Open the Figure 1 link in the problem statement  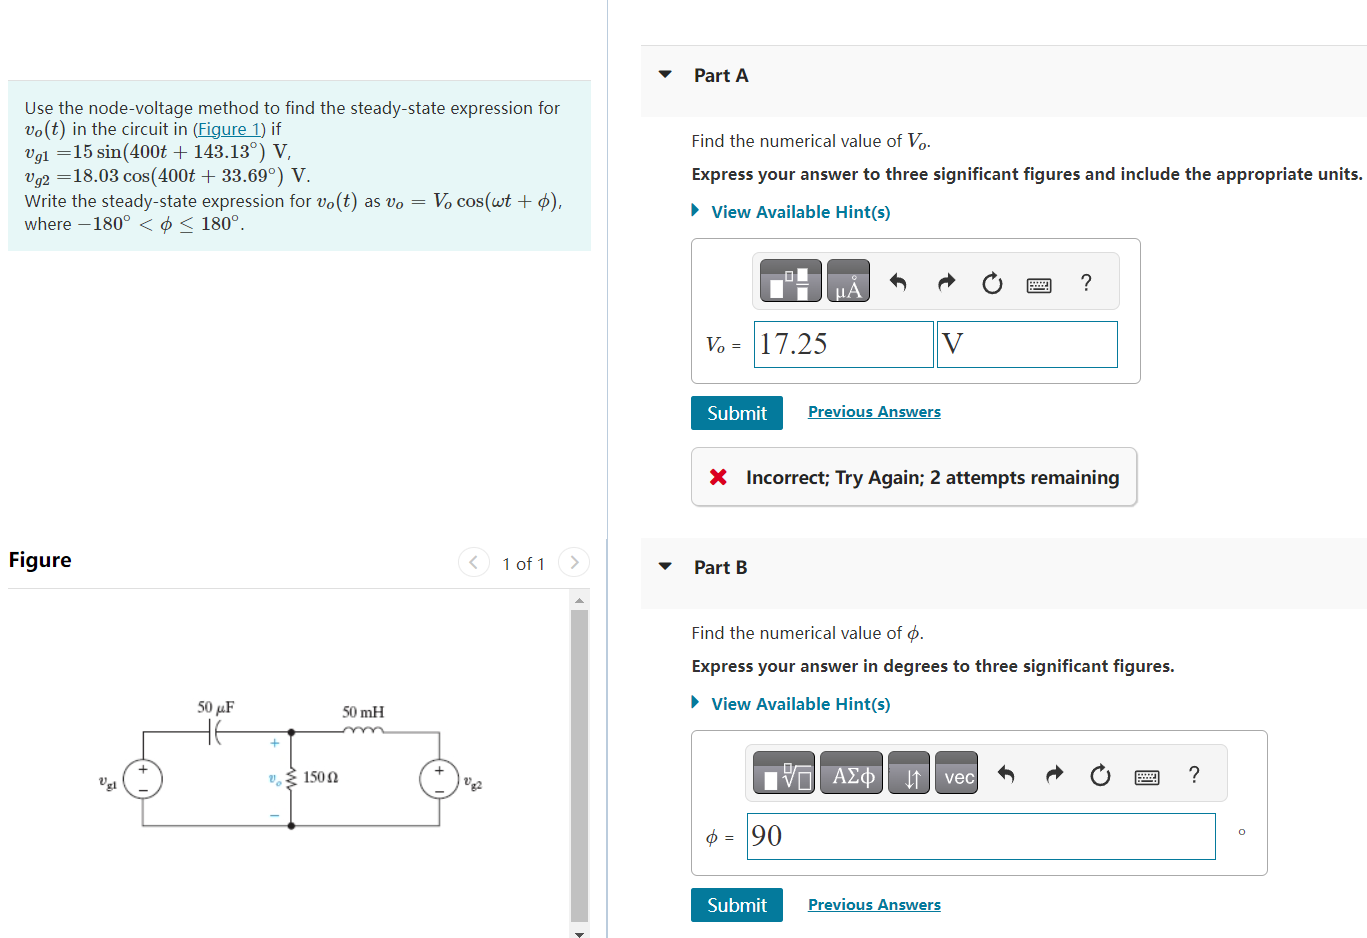click(229, 128)
